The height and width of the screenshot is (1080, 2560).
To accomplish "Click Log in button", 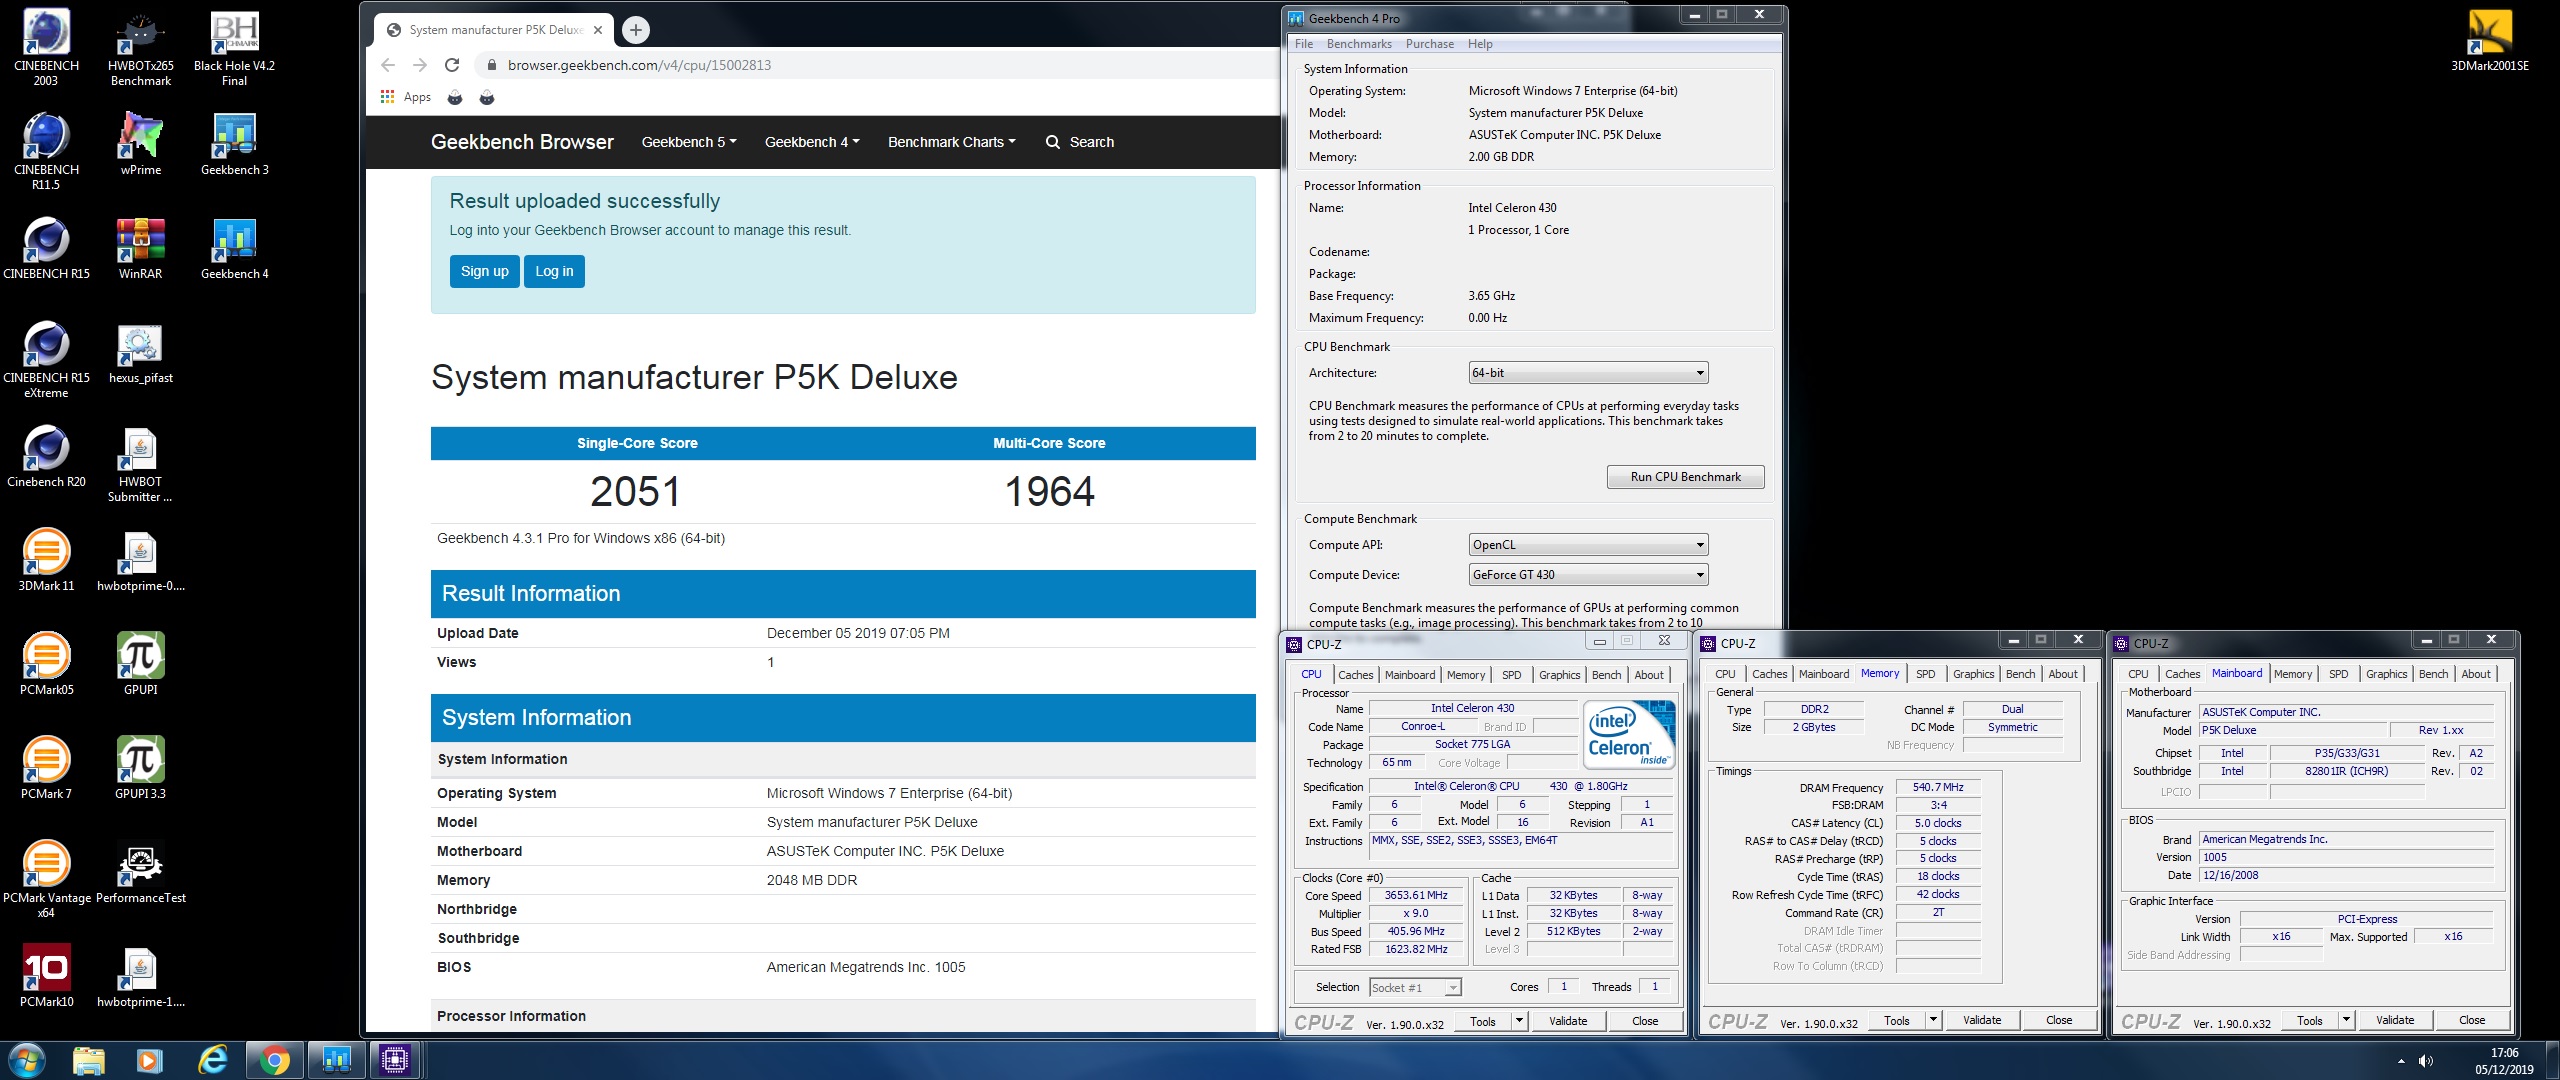I will [555, 271].
